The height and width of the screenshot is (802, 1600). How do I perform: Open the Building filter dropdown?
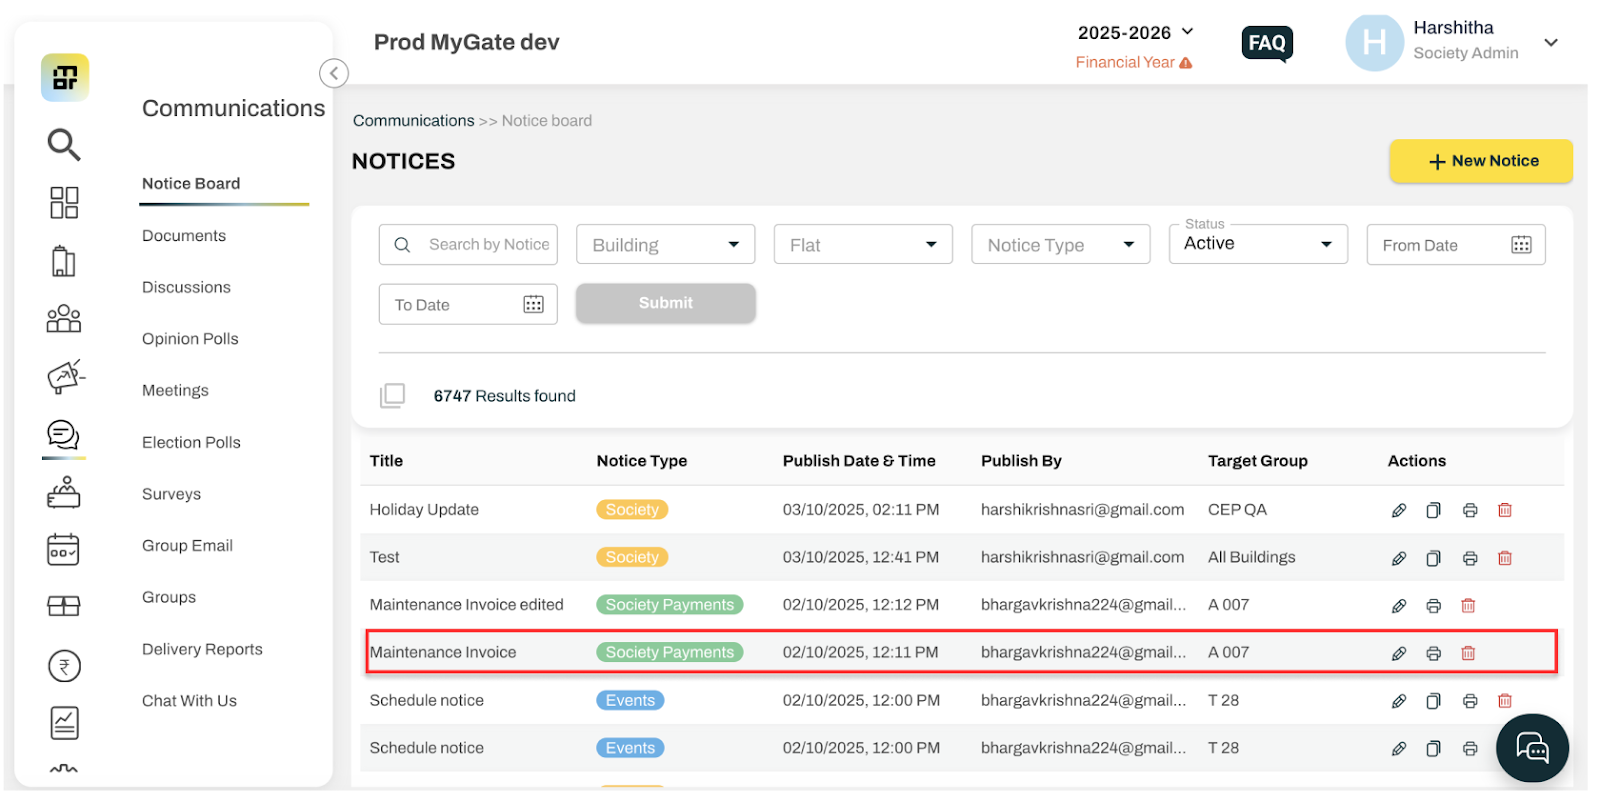click(x=665, y=245)
